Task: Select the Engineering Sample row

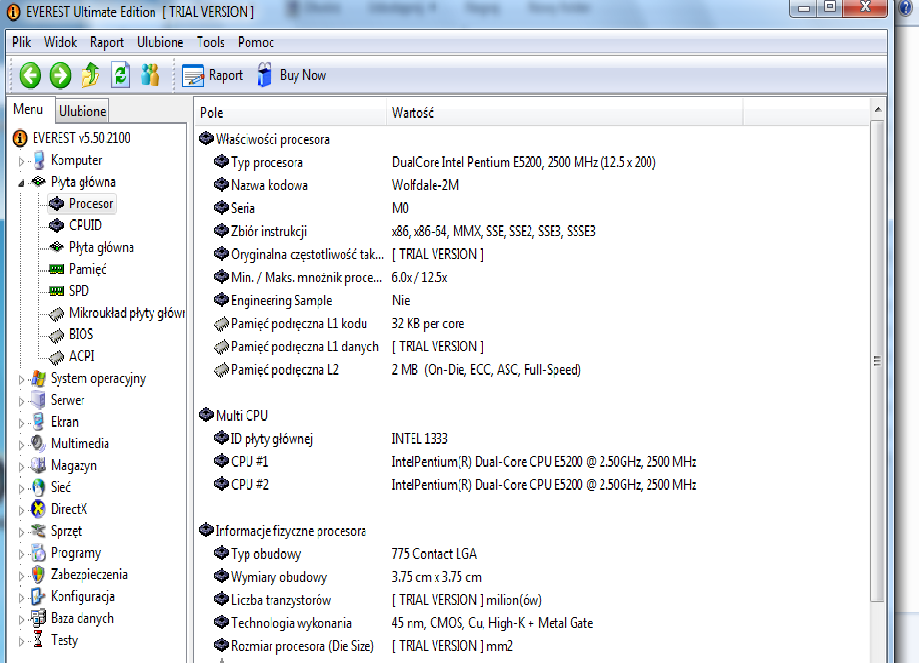Action: coord(312,300)
